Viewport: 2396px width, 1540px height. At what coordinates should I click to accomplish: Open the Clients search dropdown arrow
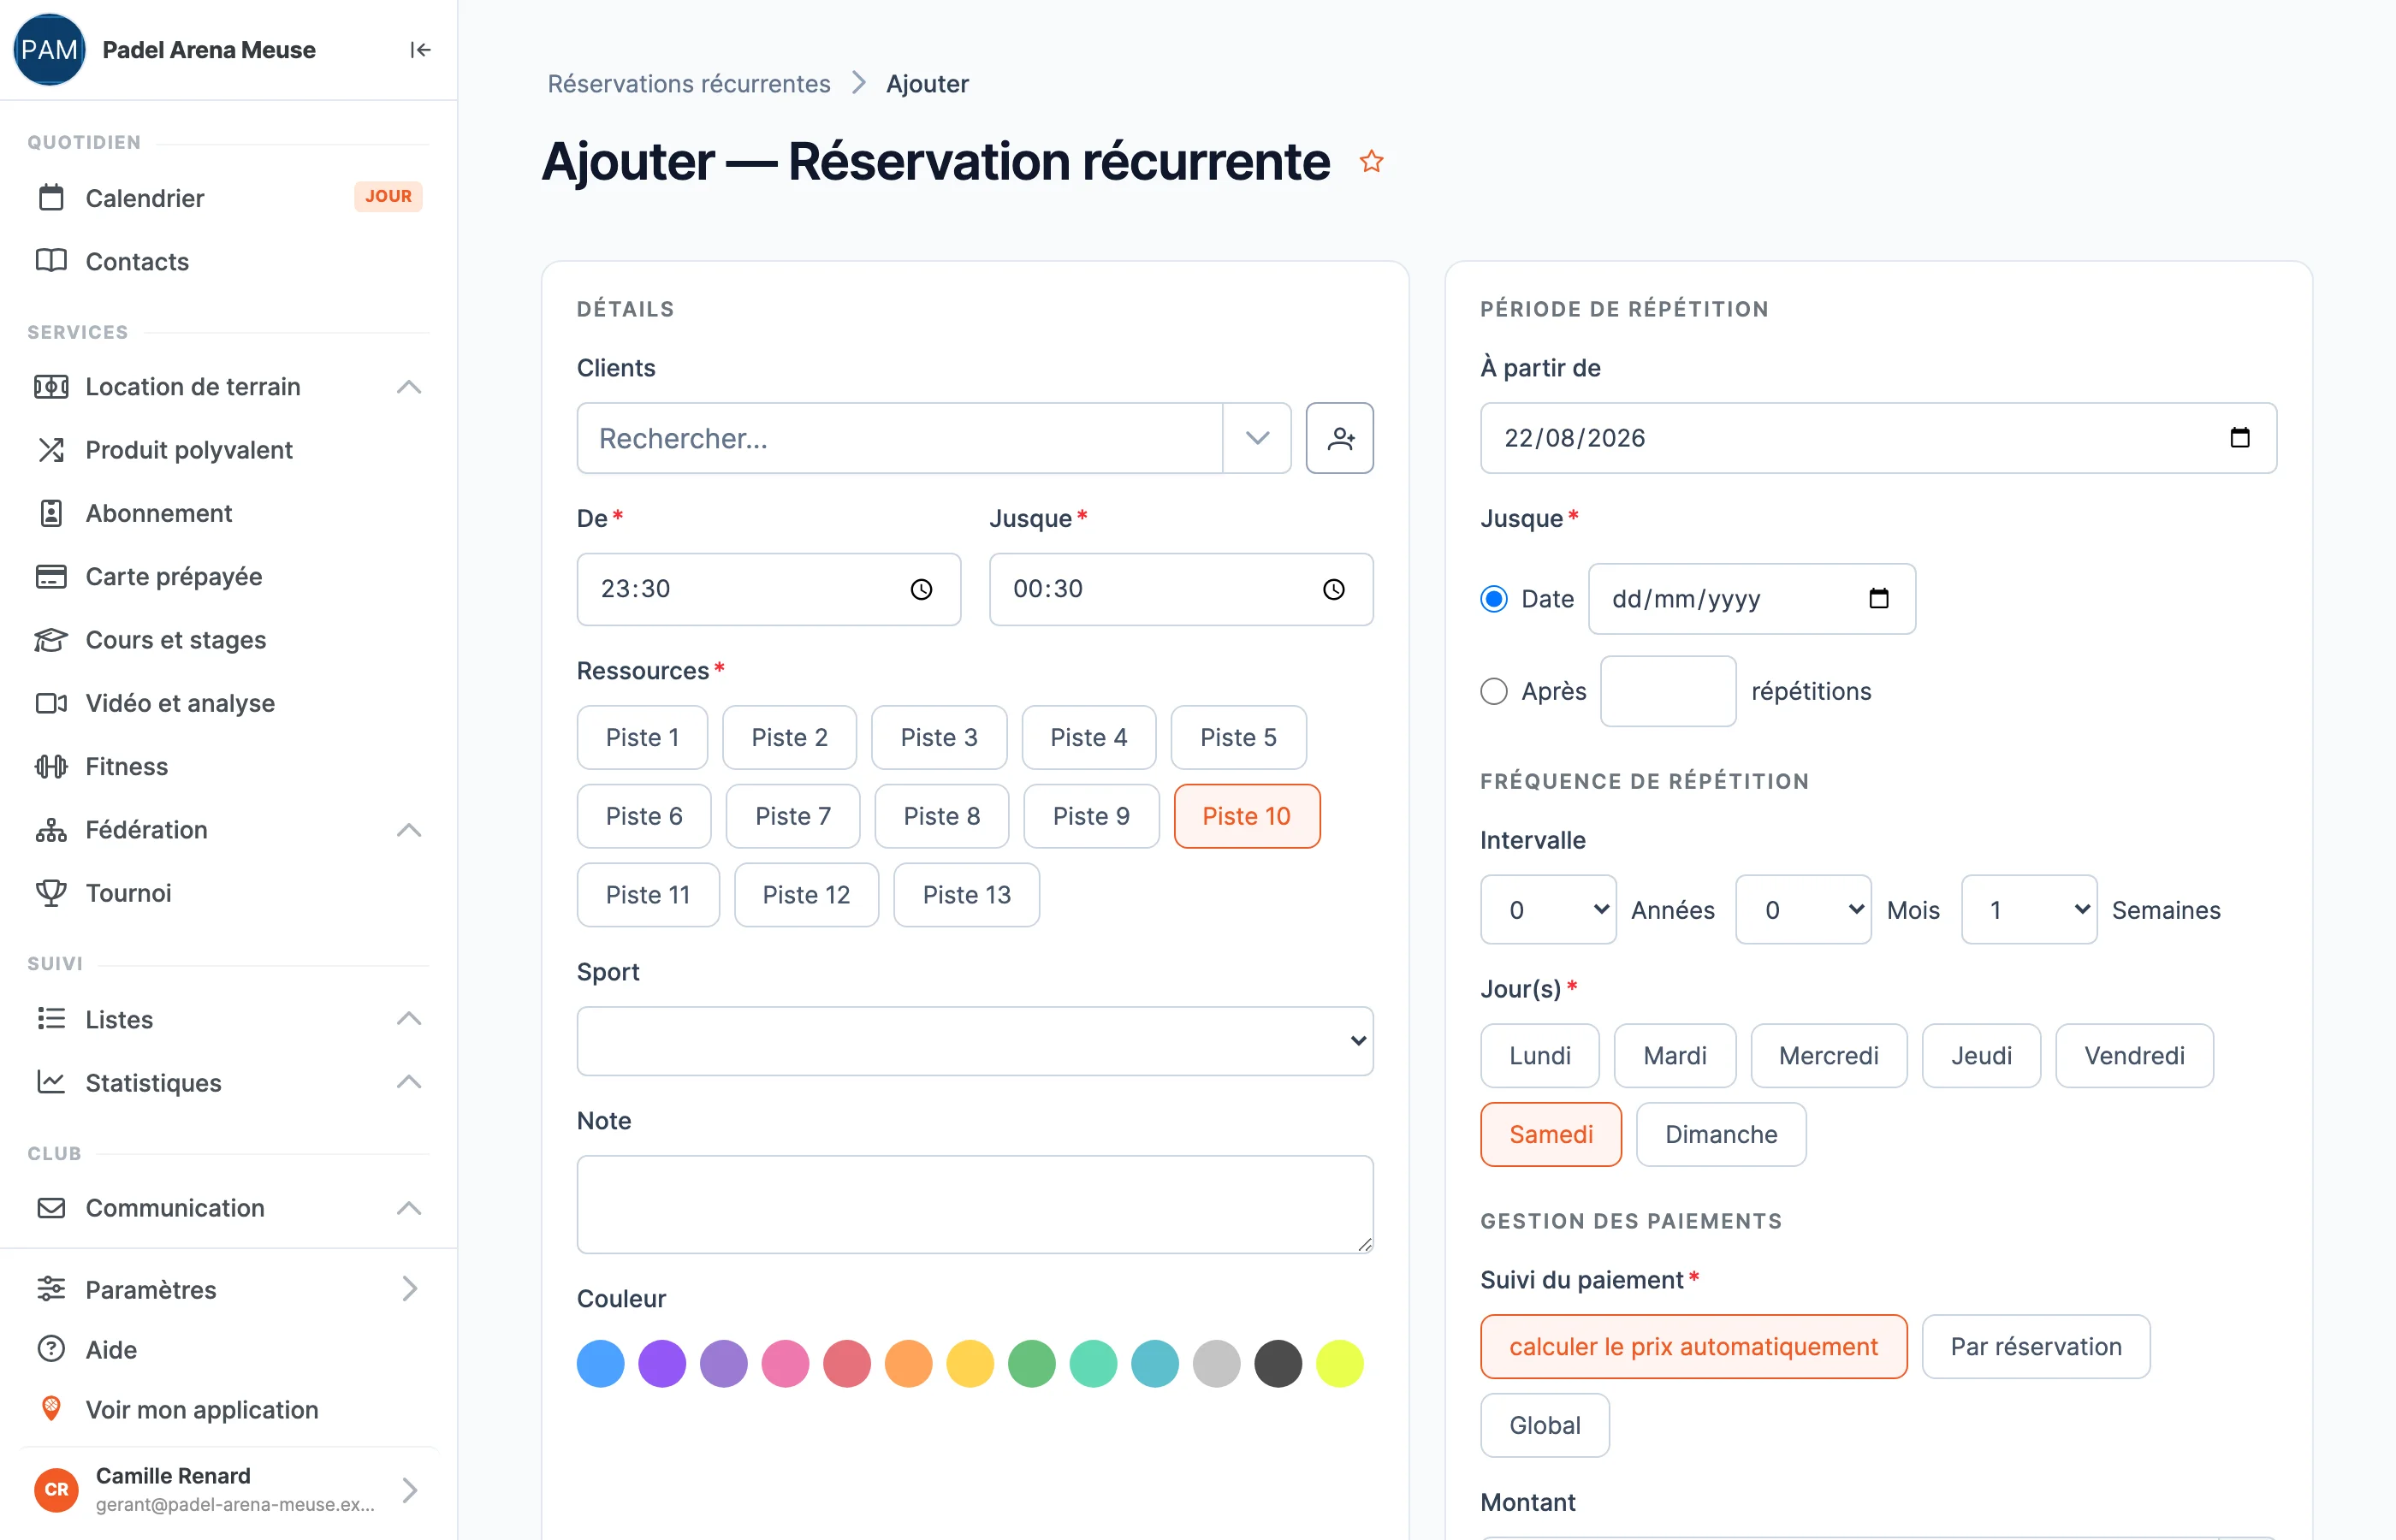pyautogui.click(x=1257, y=438)
